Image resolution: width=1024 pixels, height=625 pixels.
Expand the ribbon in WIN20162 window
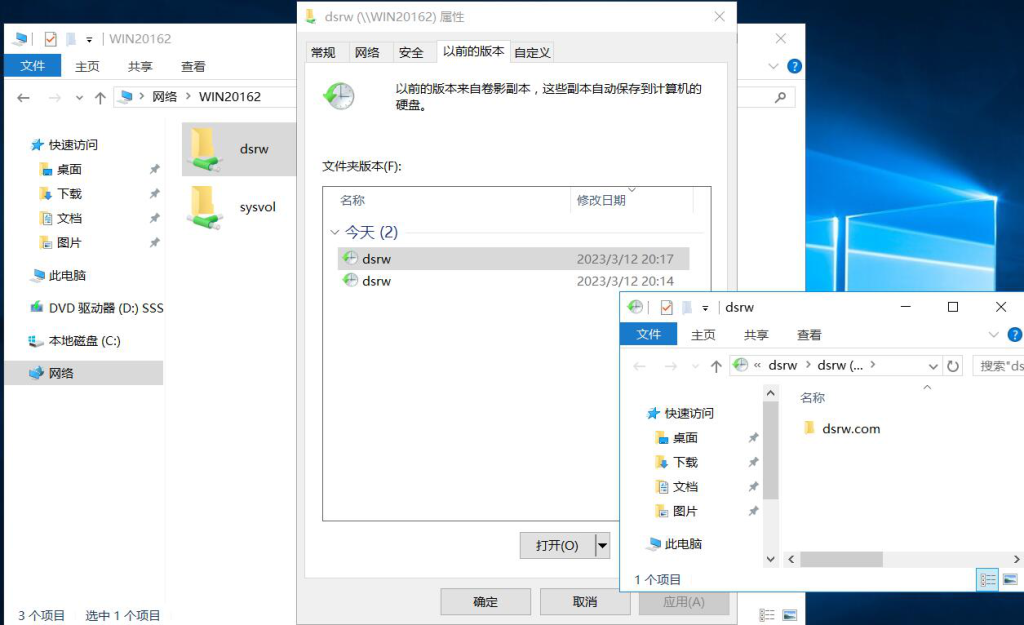pyautogui.click(x=773, y=66)
